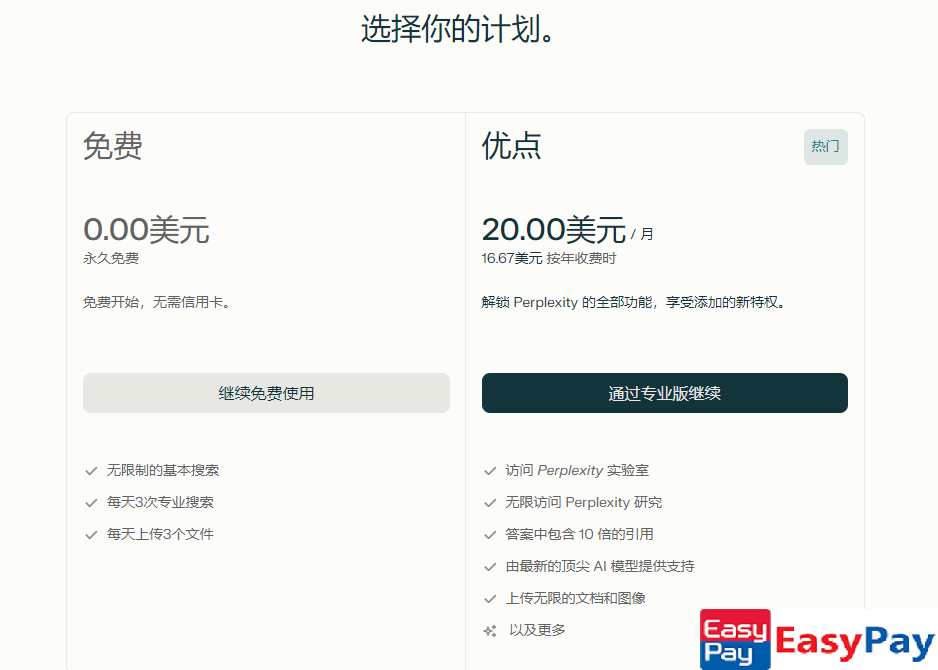Click the 免费开始，无需信用卡。 description
This screenshot has width=938, height=670.
coord(157,302)
